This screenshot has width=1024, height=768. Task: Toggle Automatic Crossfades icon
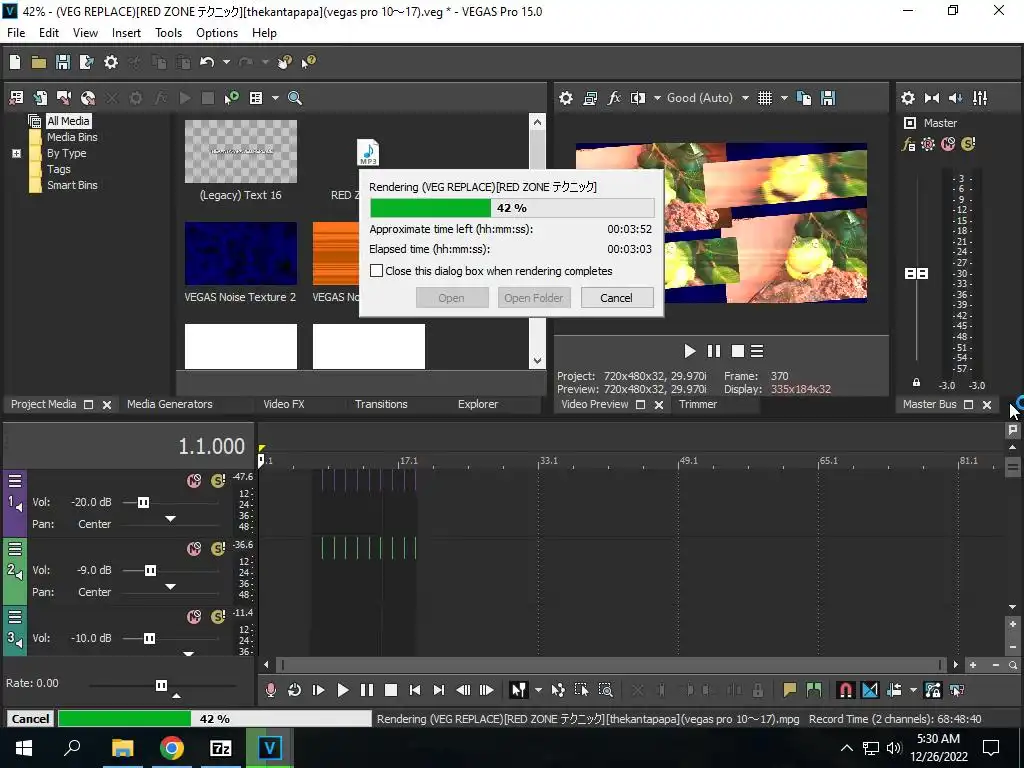click(x=870, y=690)
